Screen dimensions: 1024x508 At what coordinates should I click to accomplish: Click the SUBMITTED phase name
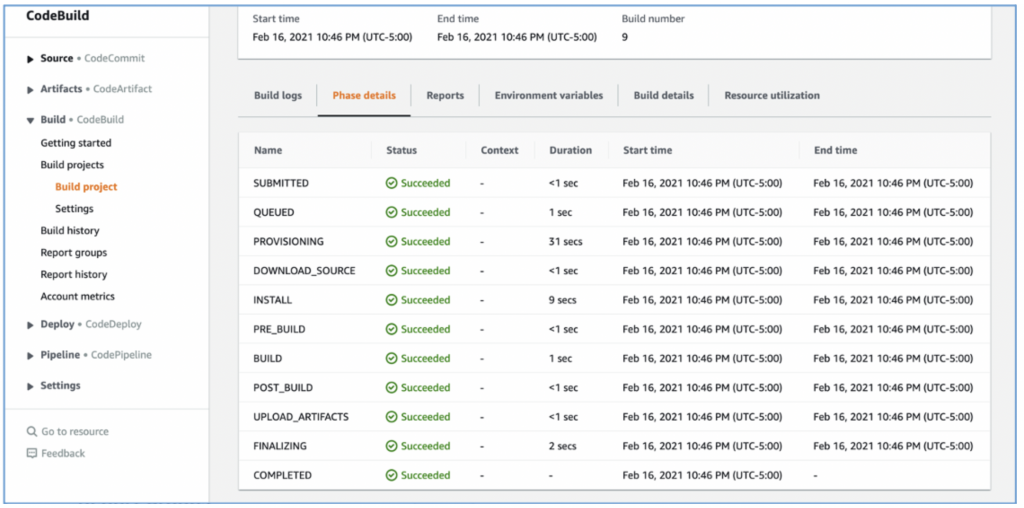[x=281, y=183]
